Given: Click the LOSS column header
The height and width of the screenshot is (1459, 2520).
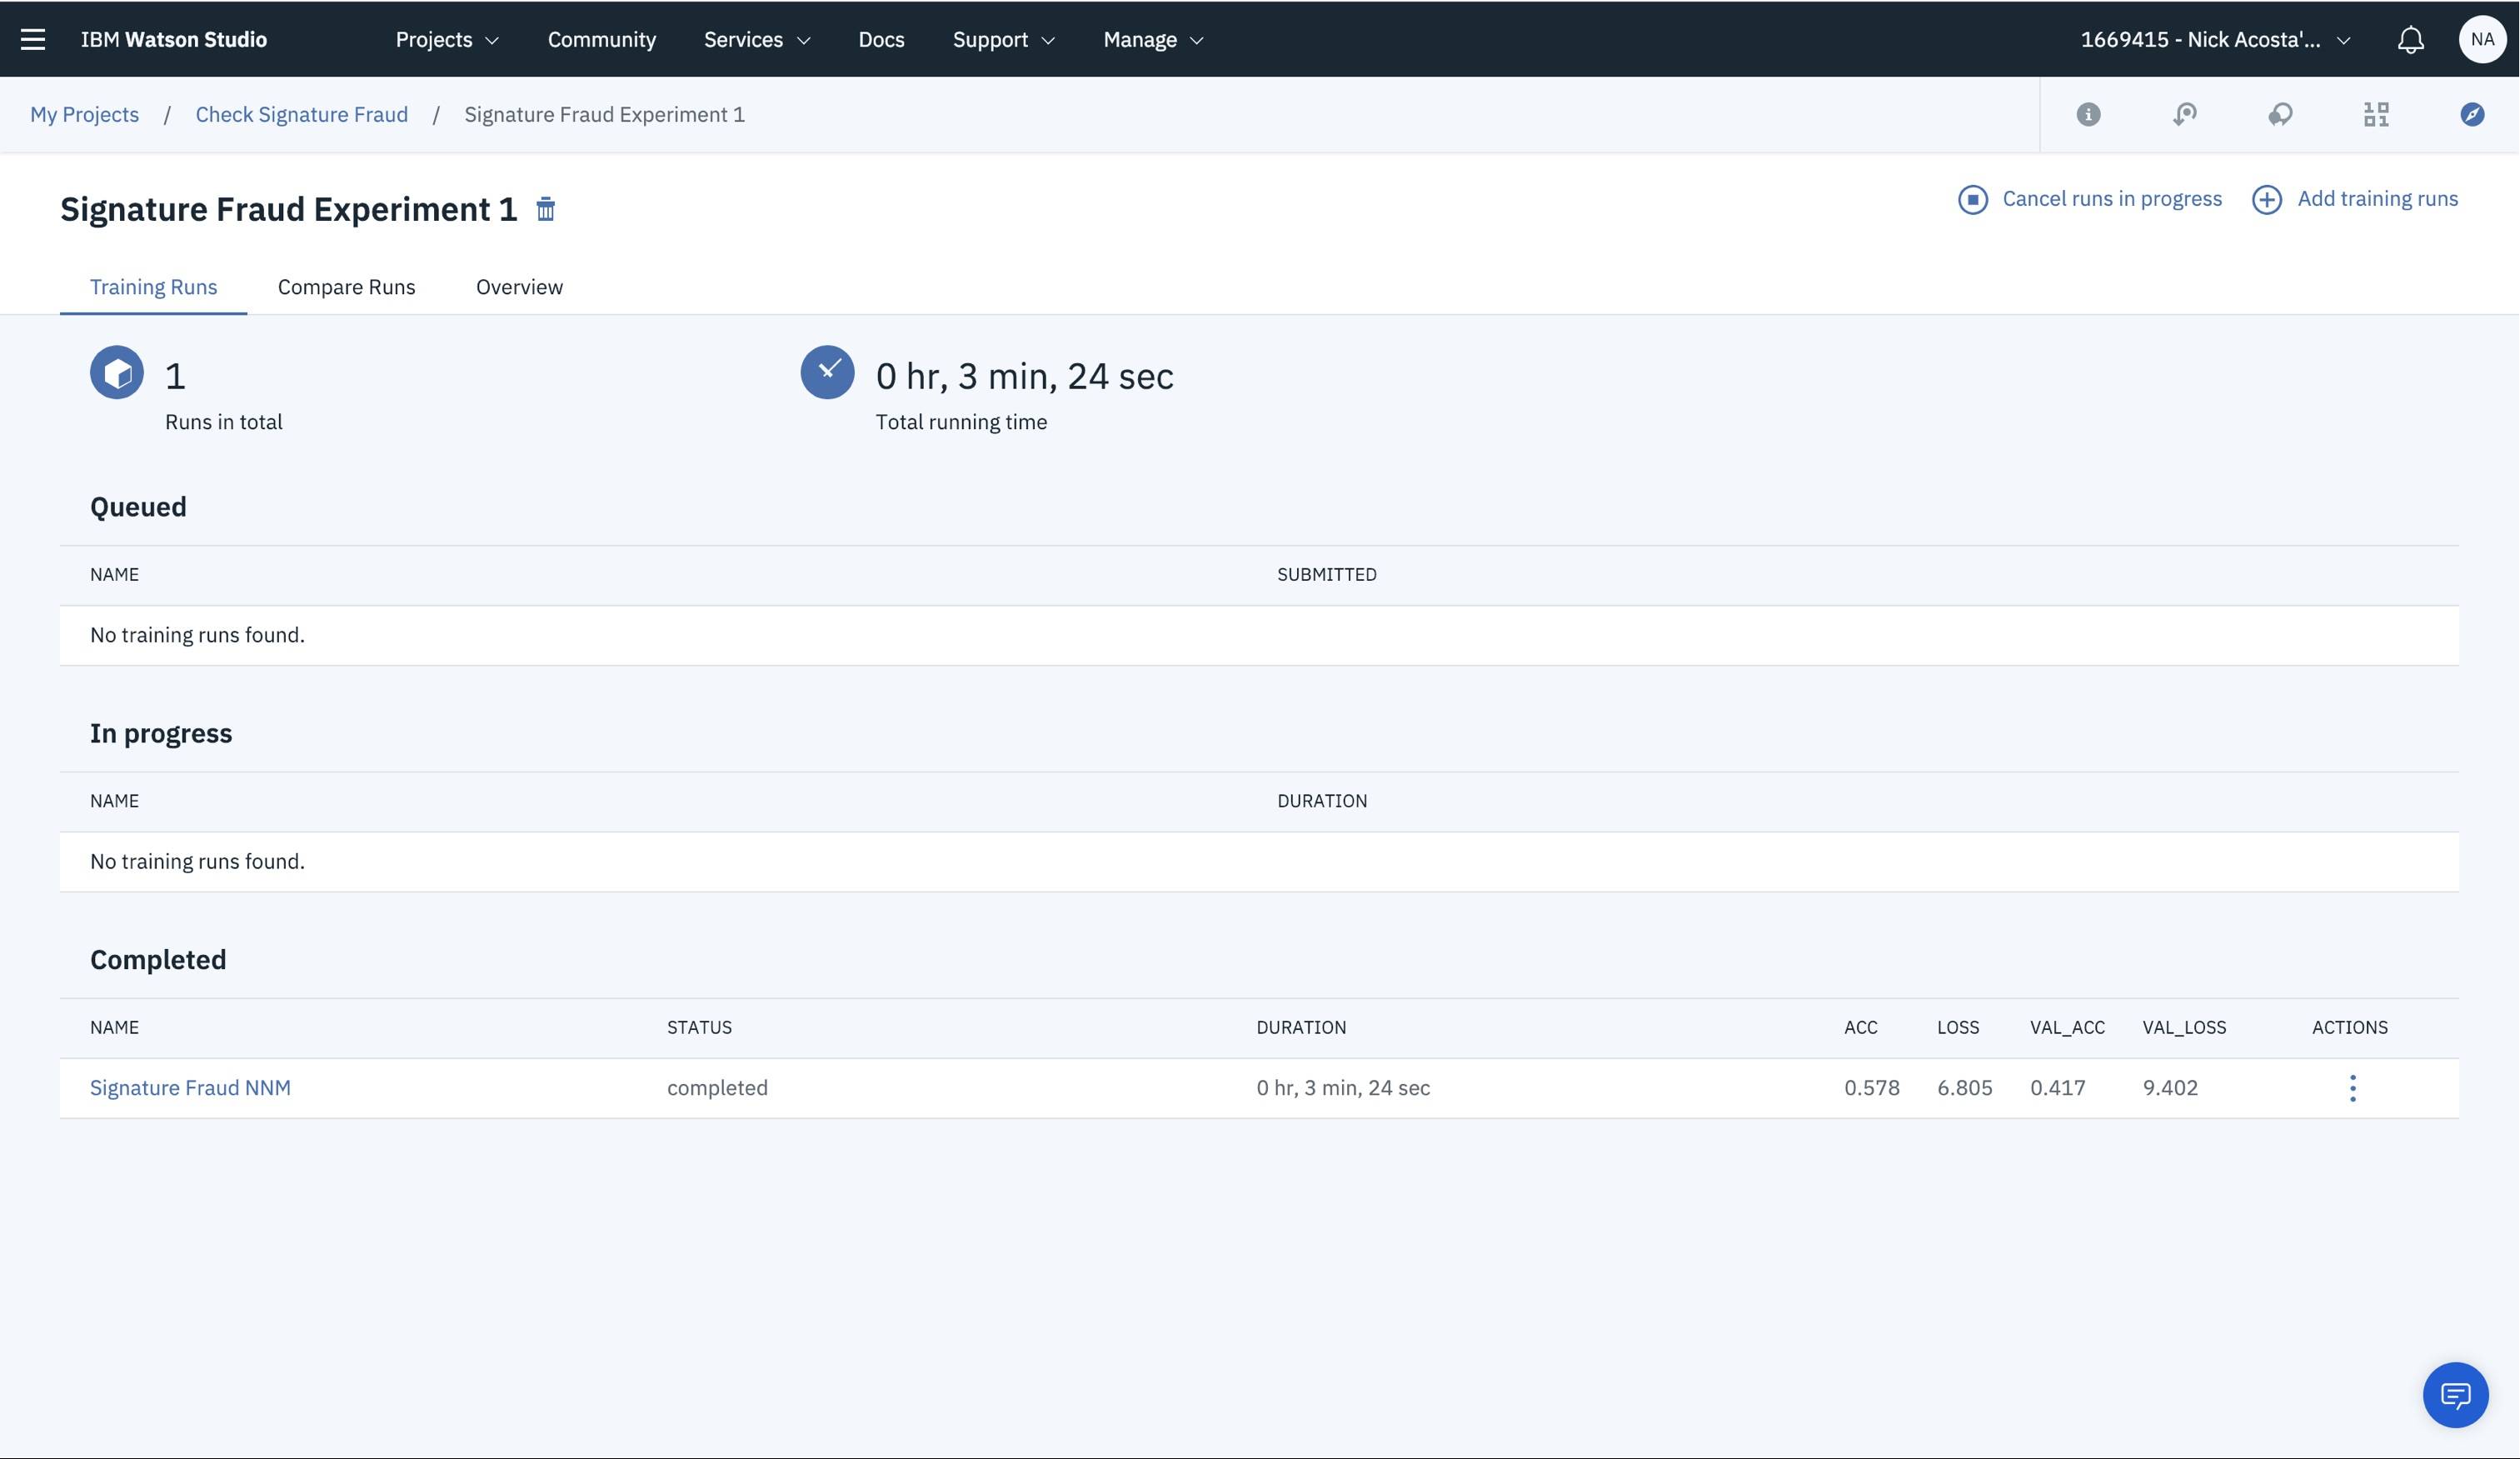Looking at the screenshot, I should coord(1957,1027).
